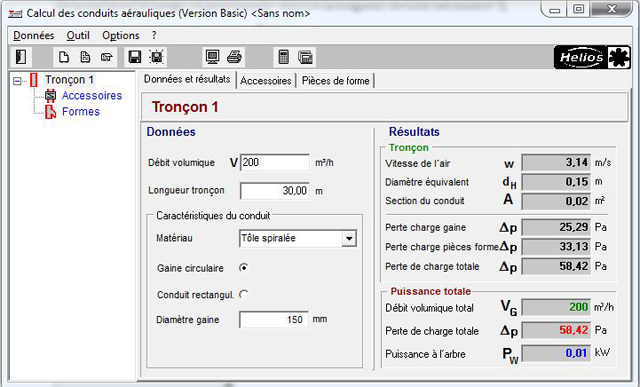Click the Puissance totale group label

point(431,291)
